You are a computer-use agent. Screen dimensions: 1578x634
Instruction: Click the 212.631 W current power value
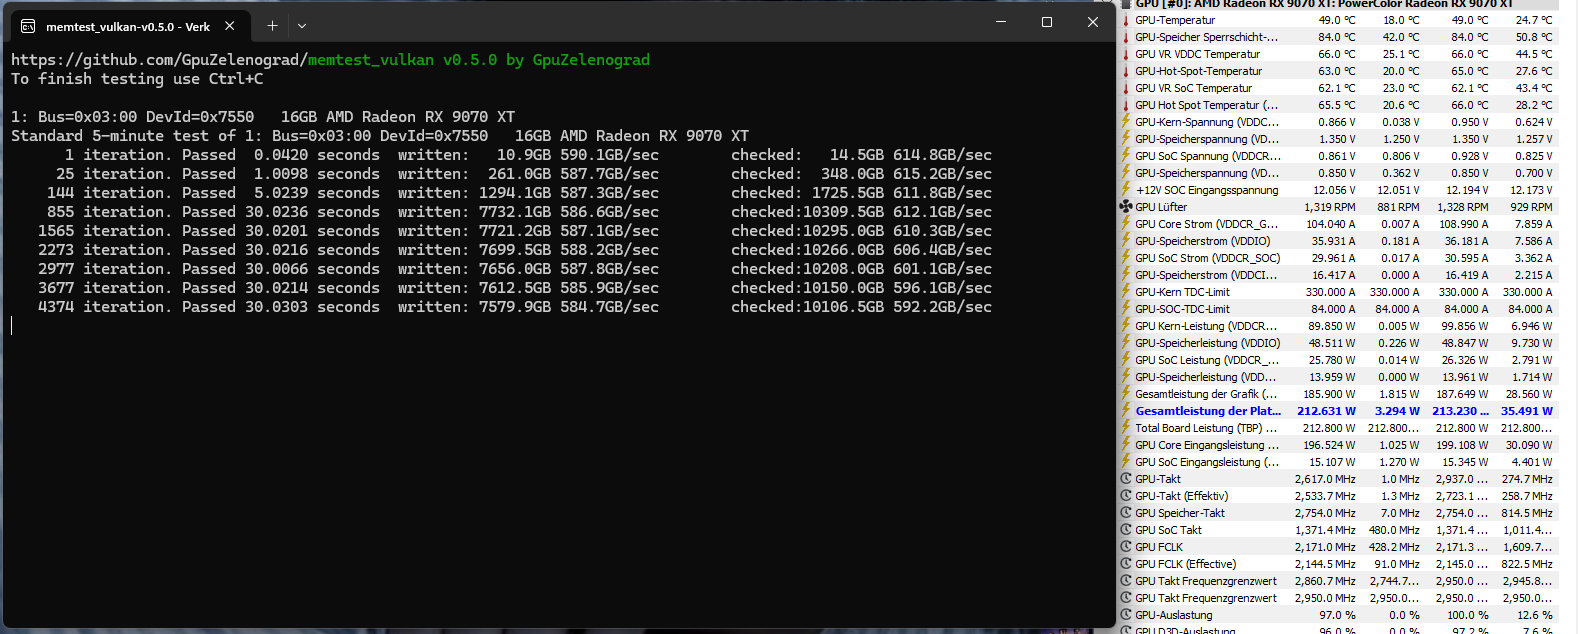pyautogui.click(x=1327, y=411)
